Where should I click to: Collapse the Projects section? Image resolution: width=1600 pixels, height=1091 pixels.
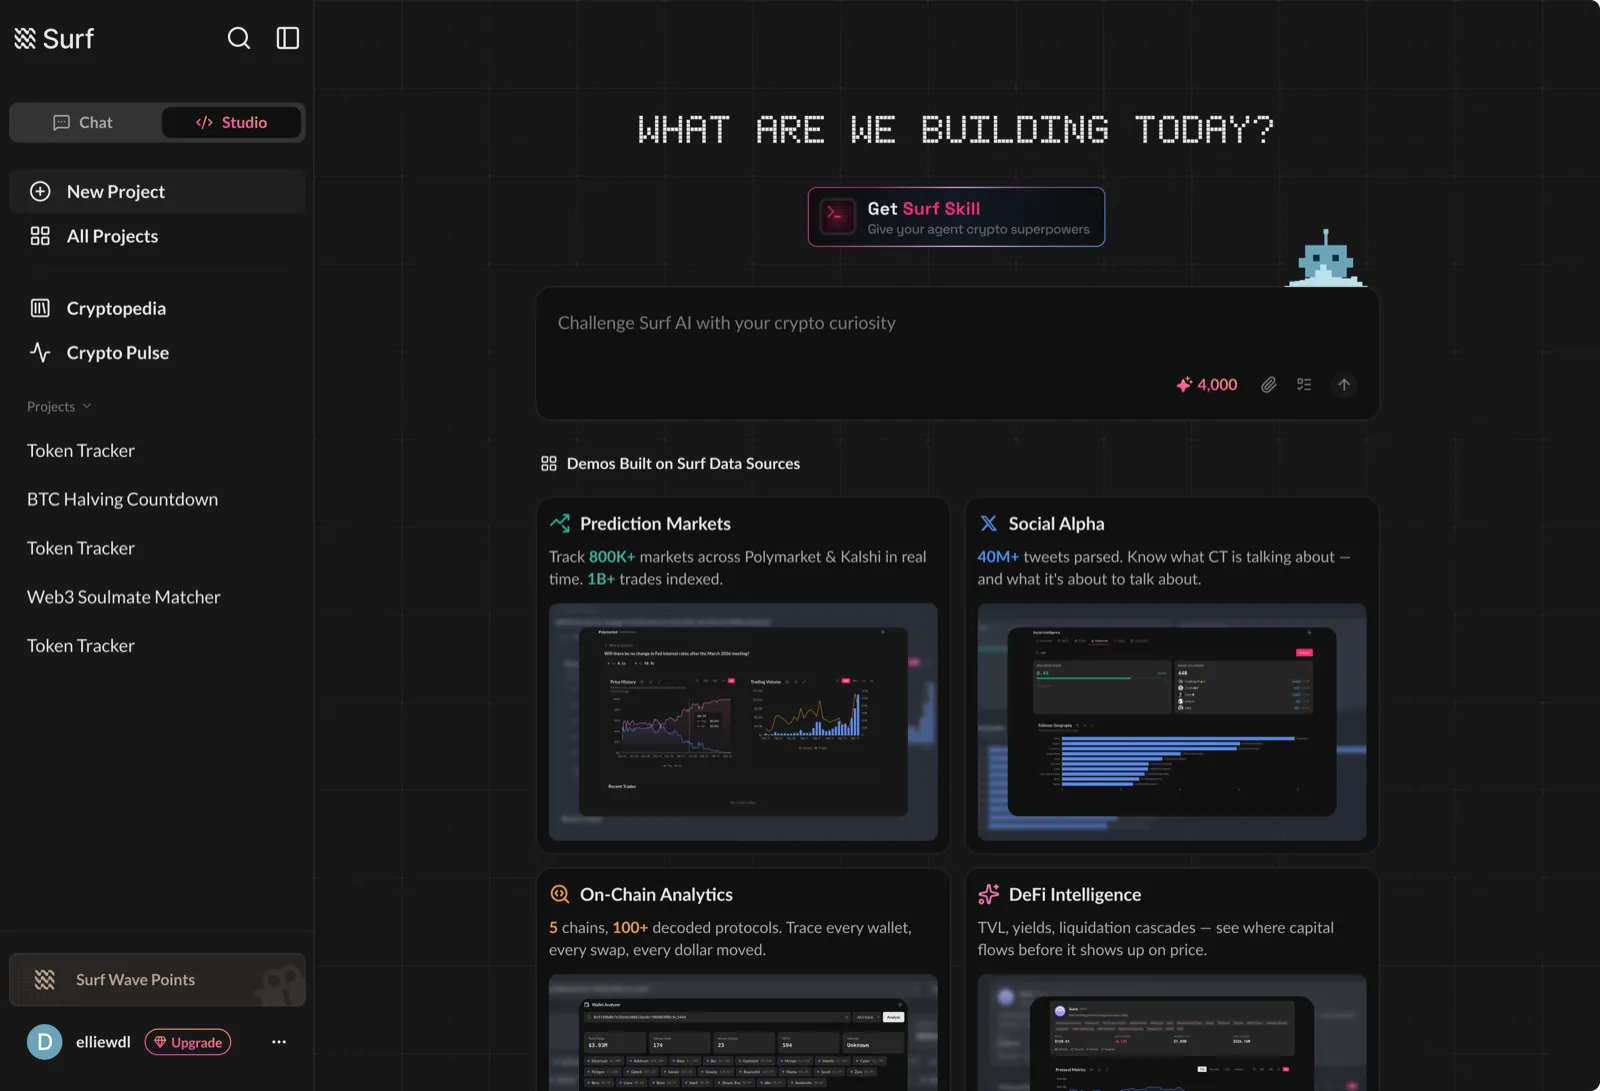tap(59, 406)
